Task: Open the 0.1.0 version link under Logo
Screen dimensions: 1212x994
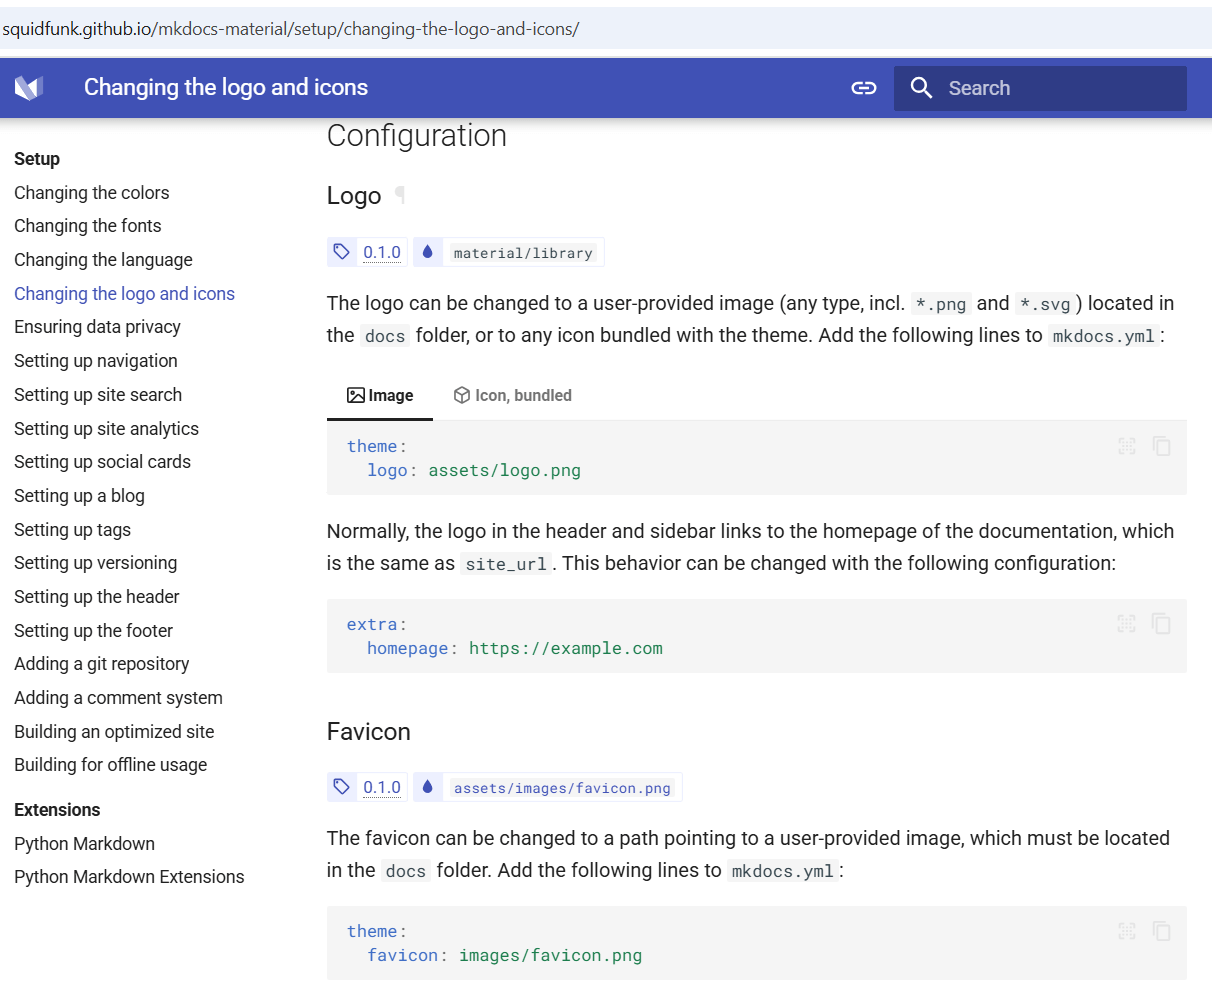Action: pyautogui.click(x=382, y=252)
